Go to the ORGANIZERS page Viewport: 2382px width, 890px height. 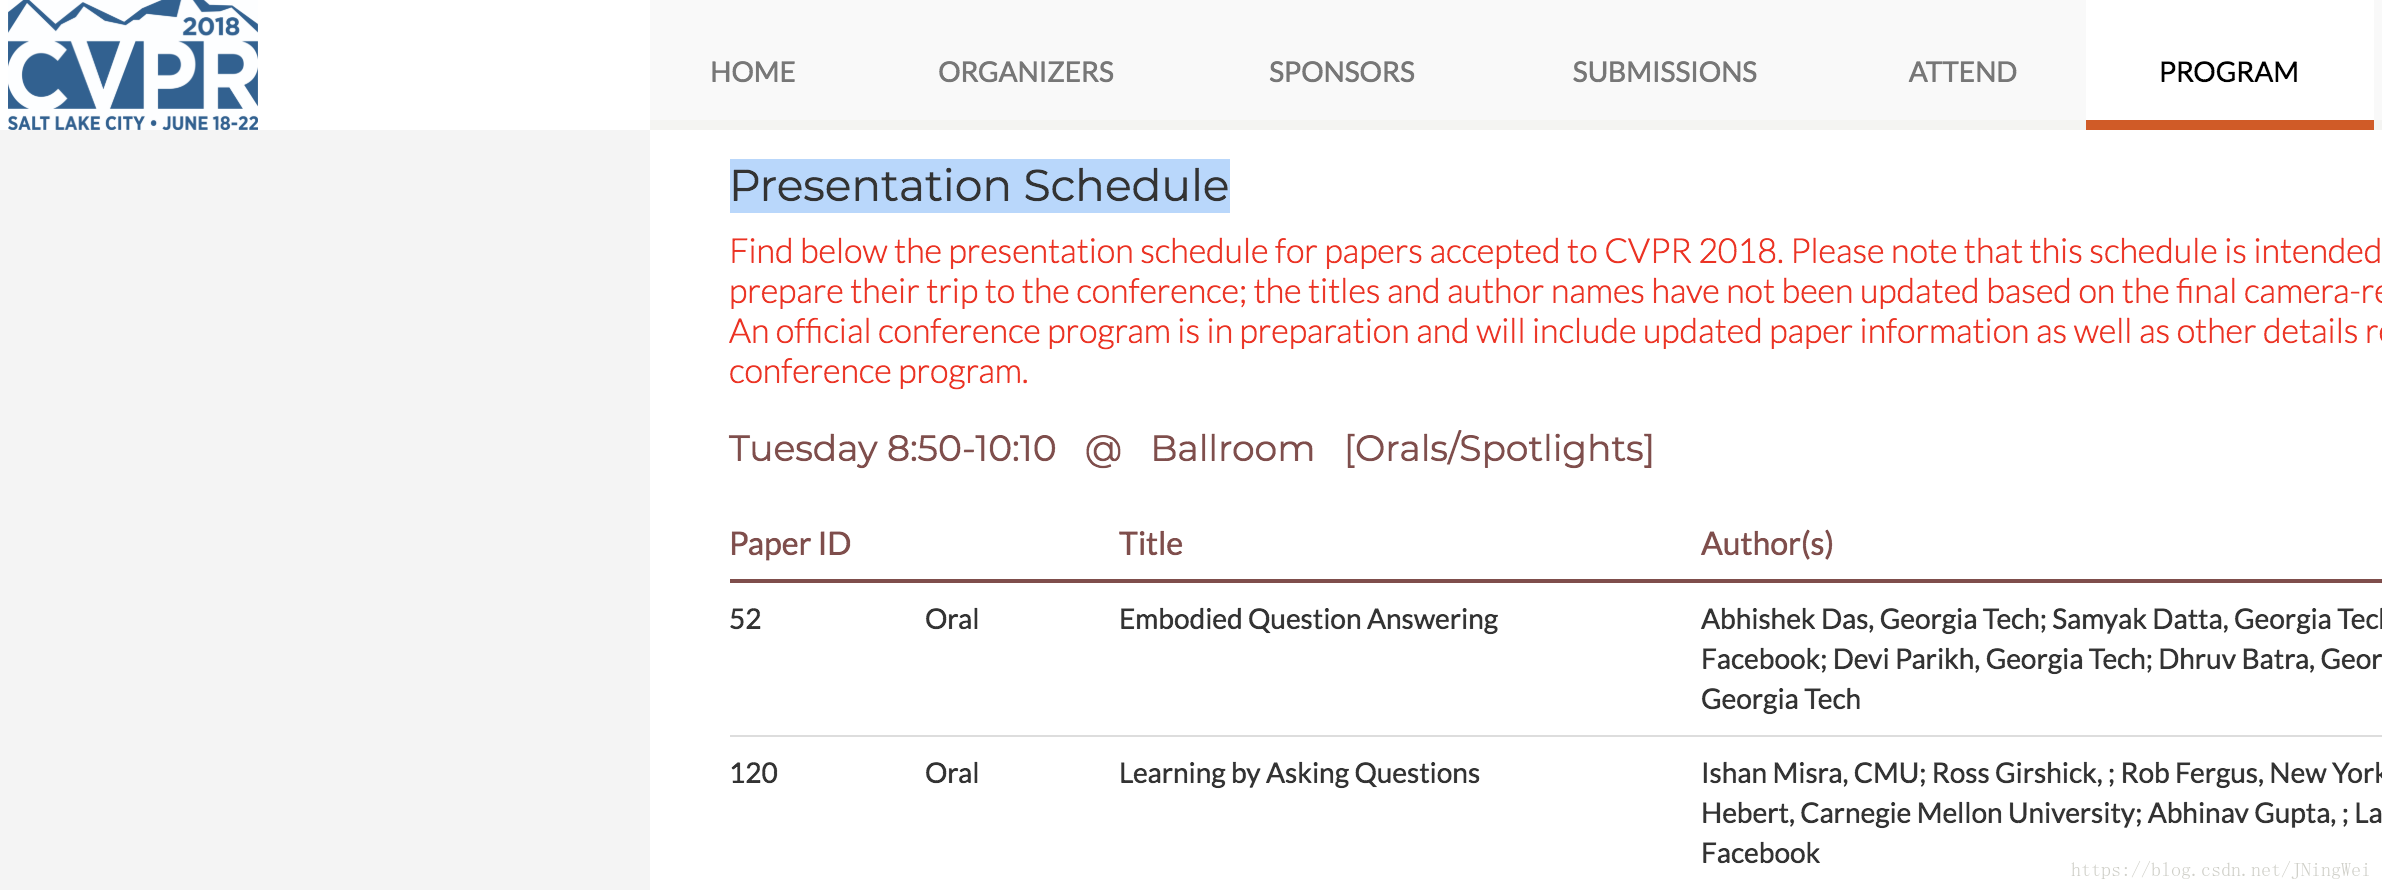[x=1025, y=72]
